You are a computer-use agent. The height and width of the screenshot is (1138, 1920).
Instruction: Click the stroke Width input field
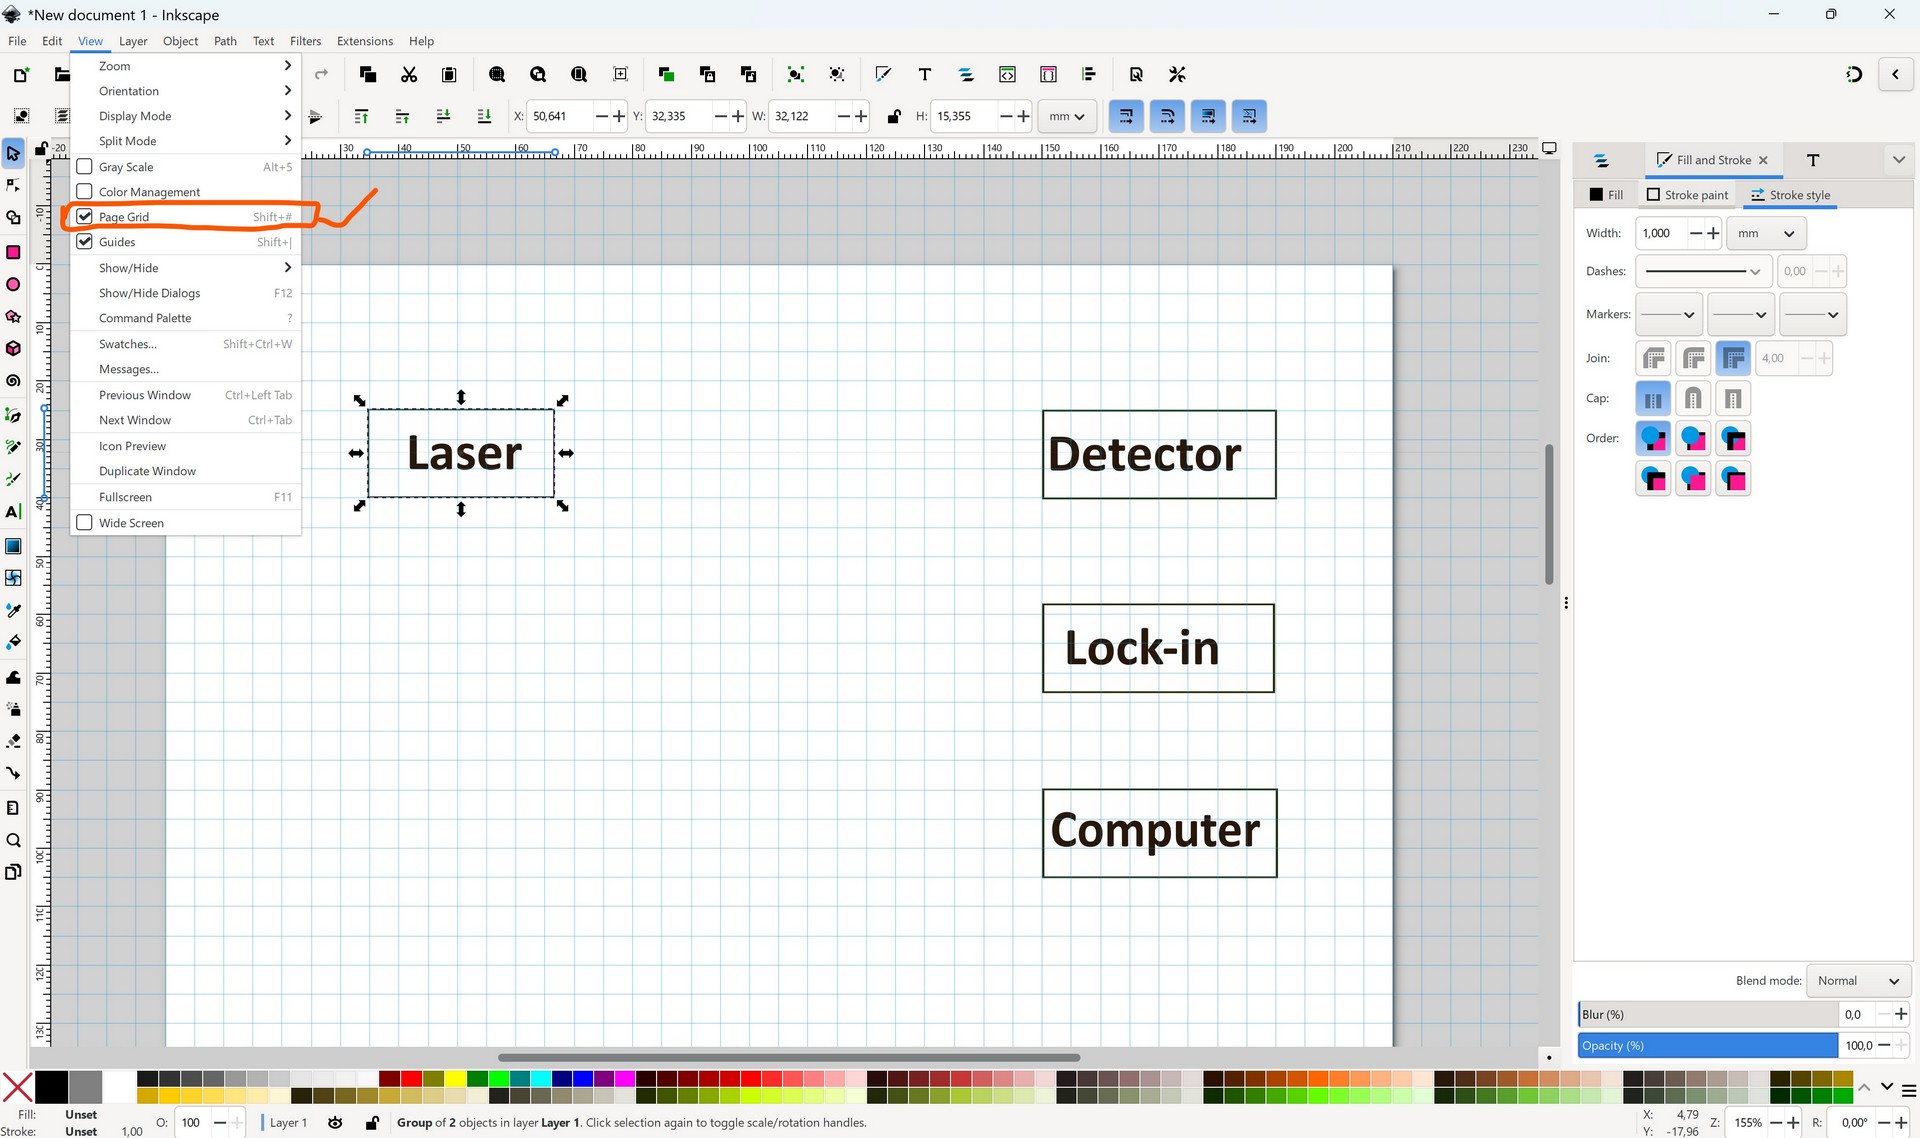pyautogui.click(x=1661, y=233)
